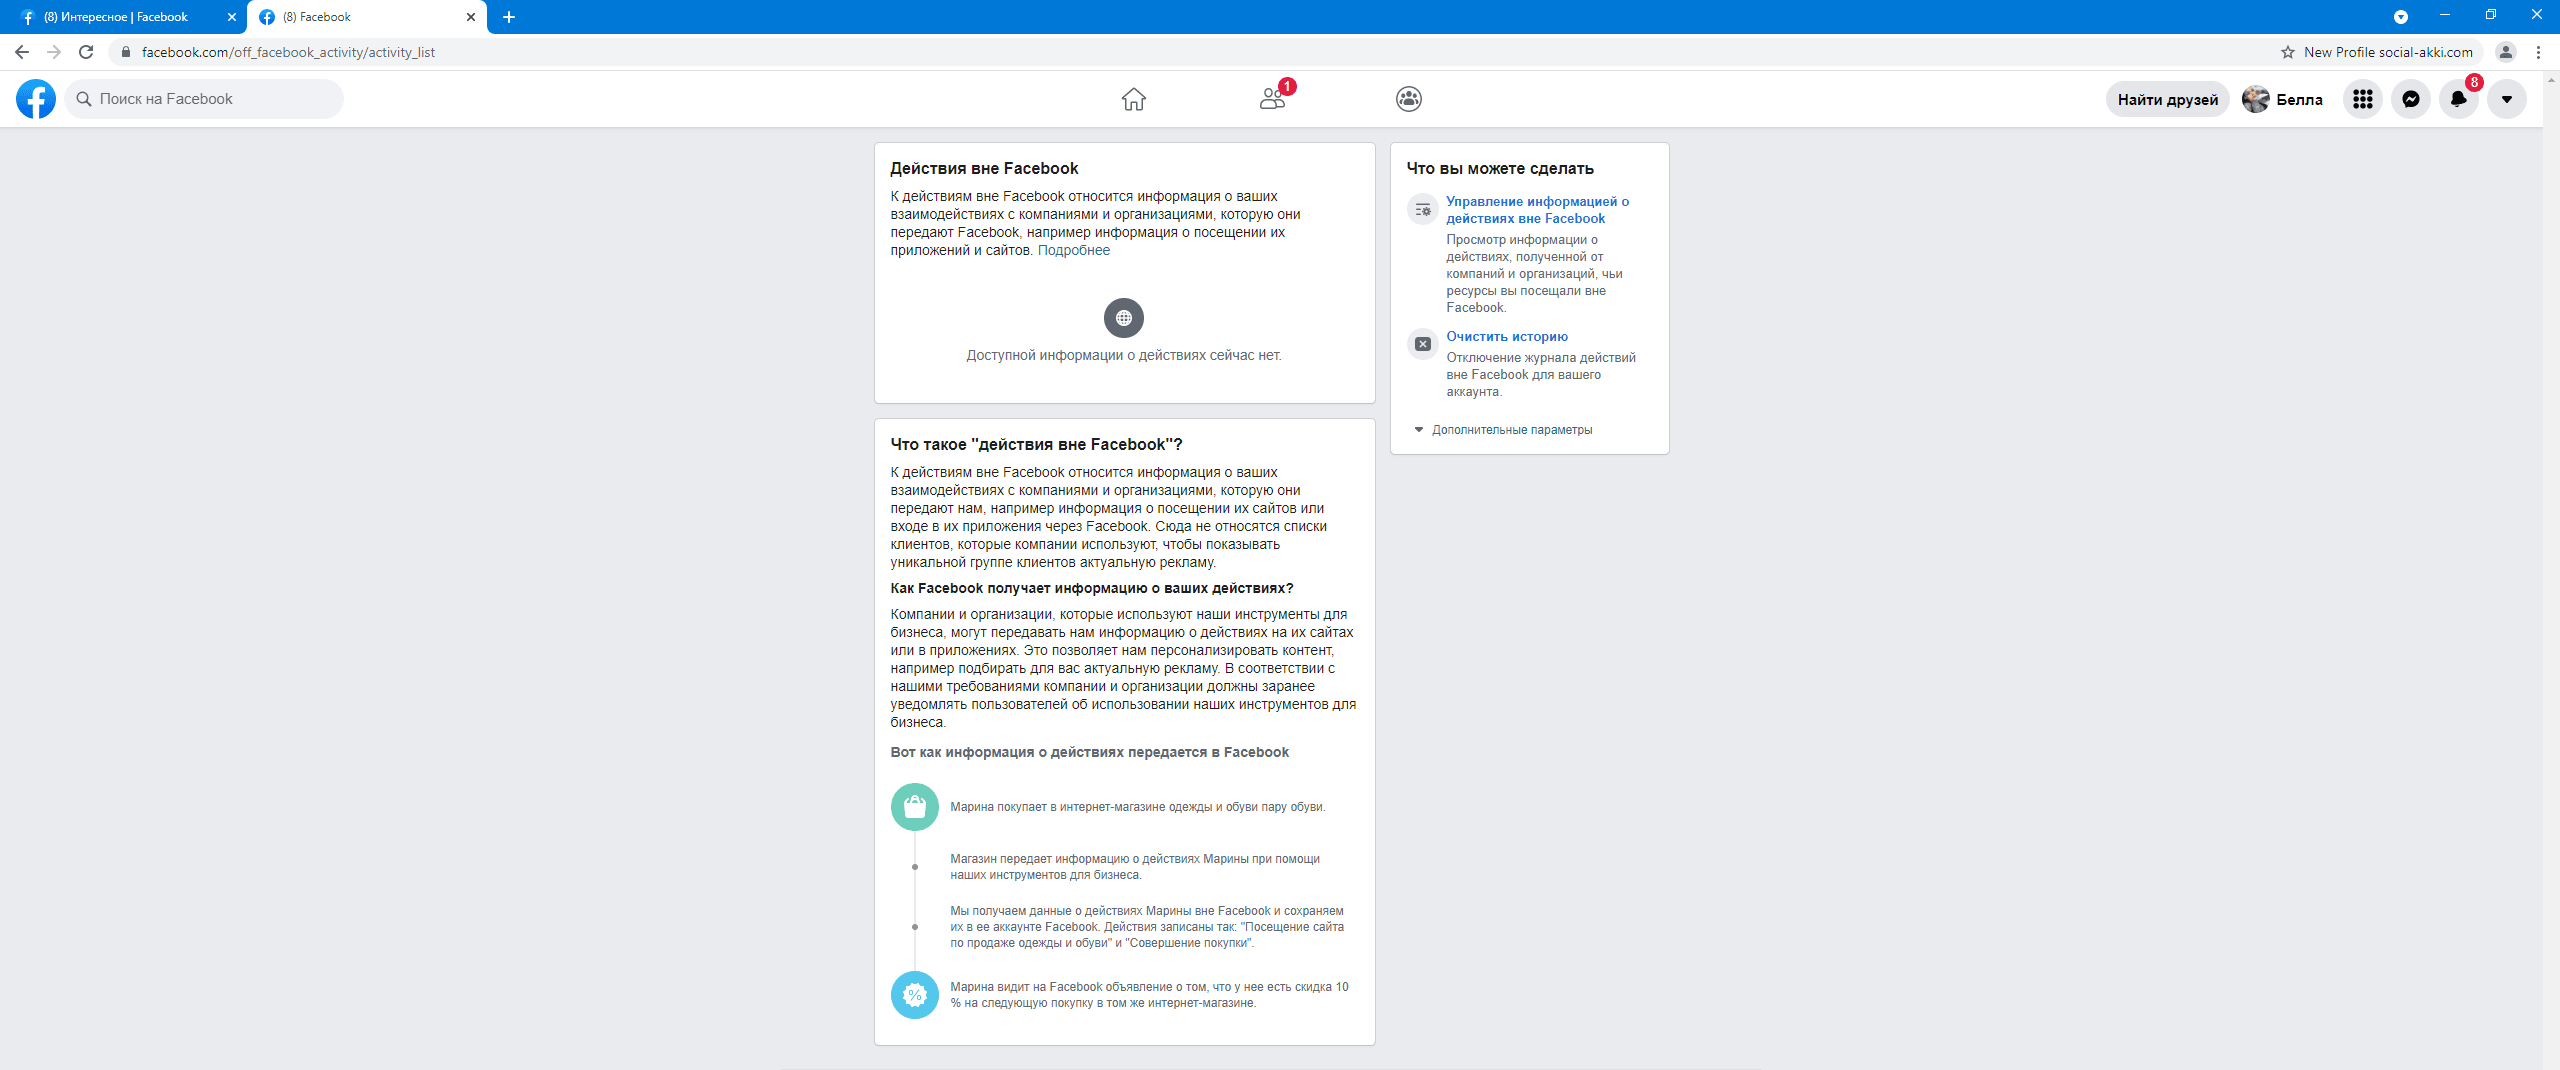
Task: Restore down the Chrome window
Action: 2491,15
